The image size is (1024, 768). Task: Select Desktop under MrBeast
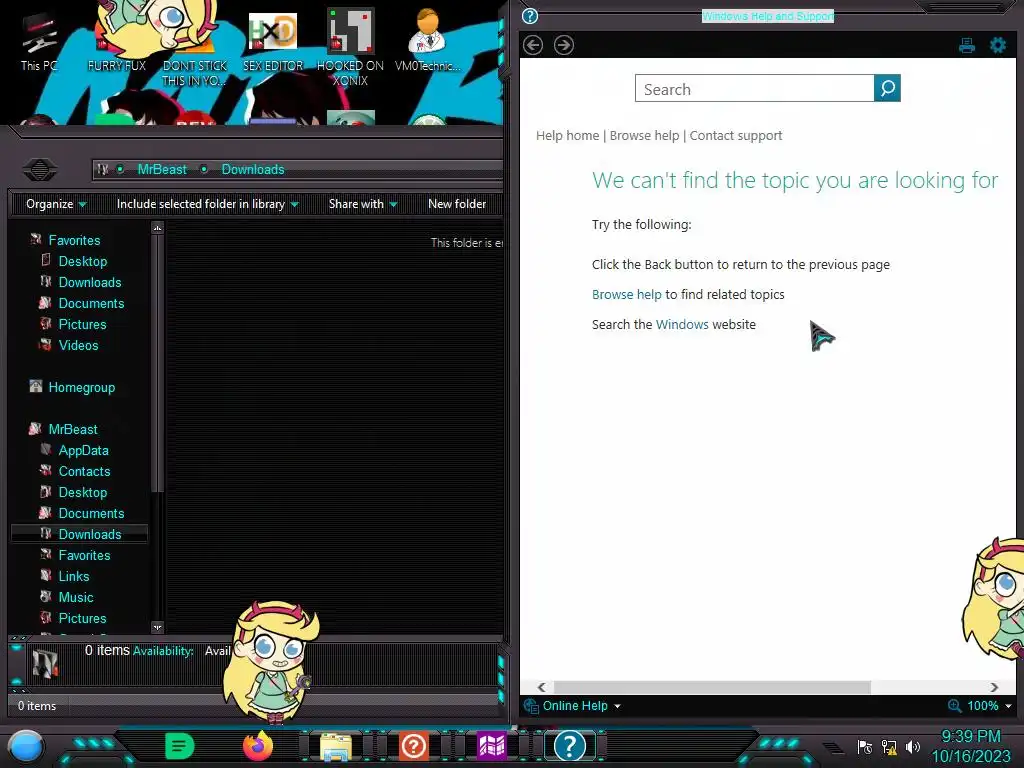(82, 492)
